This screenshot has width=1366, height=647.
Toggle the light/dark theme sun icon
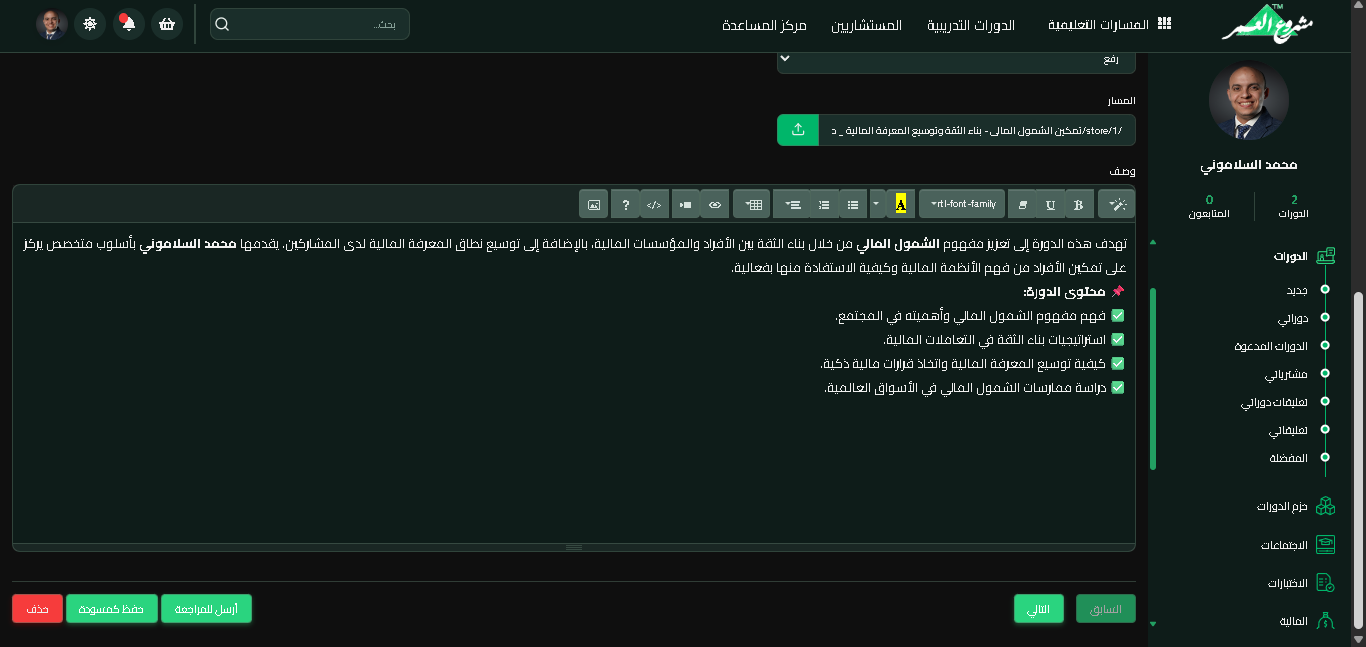[91, 24]
